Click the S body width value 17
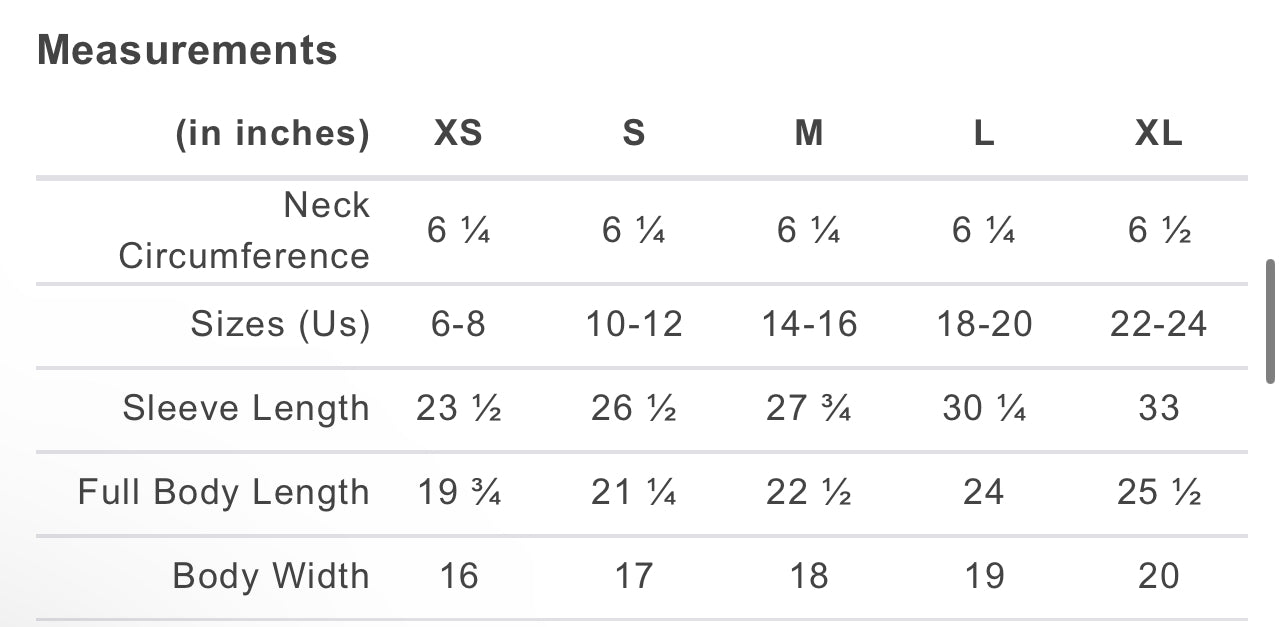The height and width of the screenshot is (627, 1284). [634, 576]
